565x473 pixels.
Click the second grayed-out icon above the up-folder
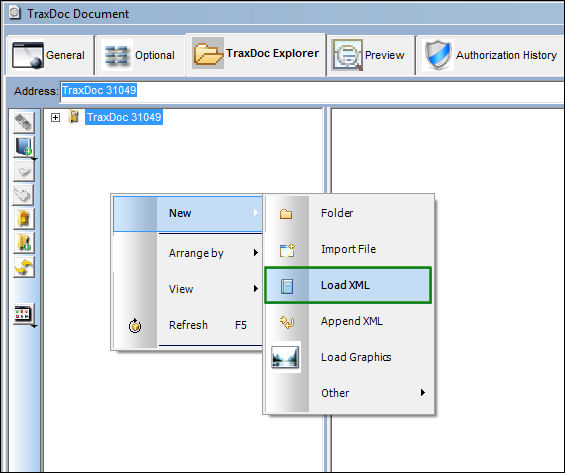click(x=24, y=195)
